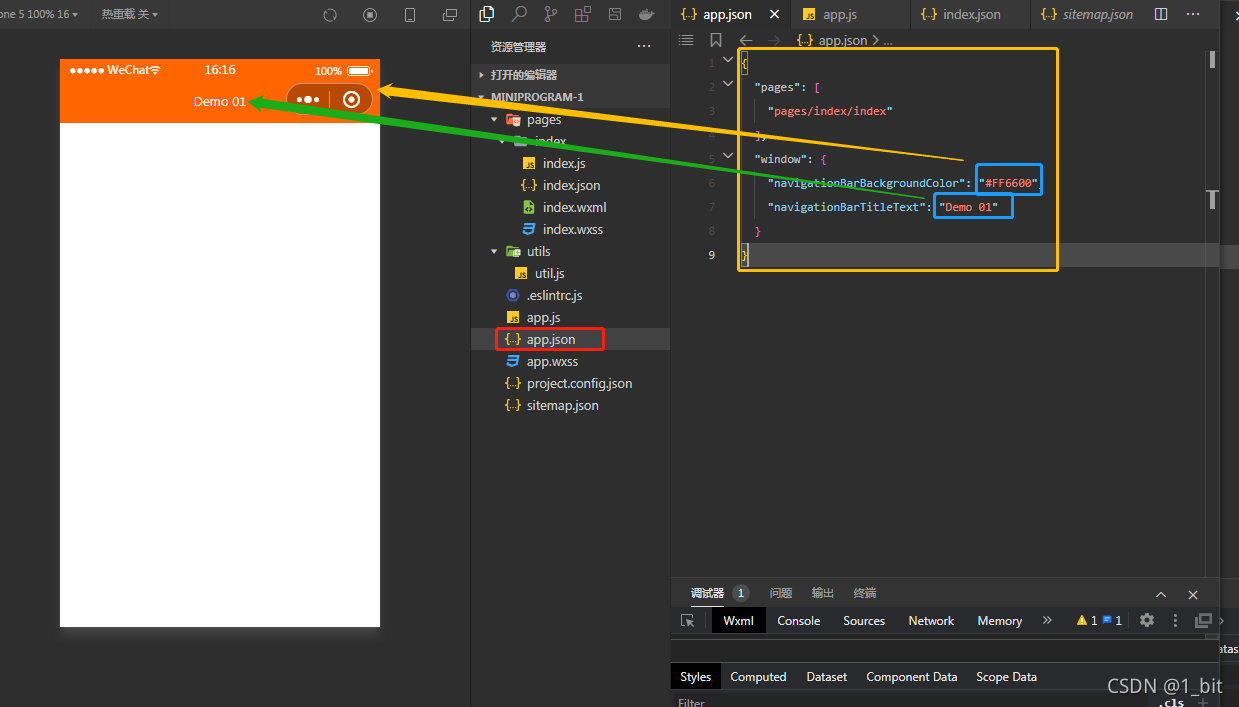Fold code at editor line 1
Viewport: 1239px width, 707px height.
coord(728,60)
